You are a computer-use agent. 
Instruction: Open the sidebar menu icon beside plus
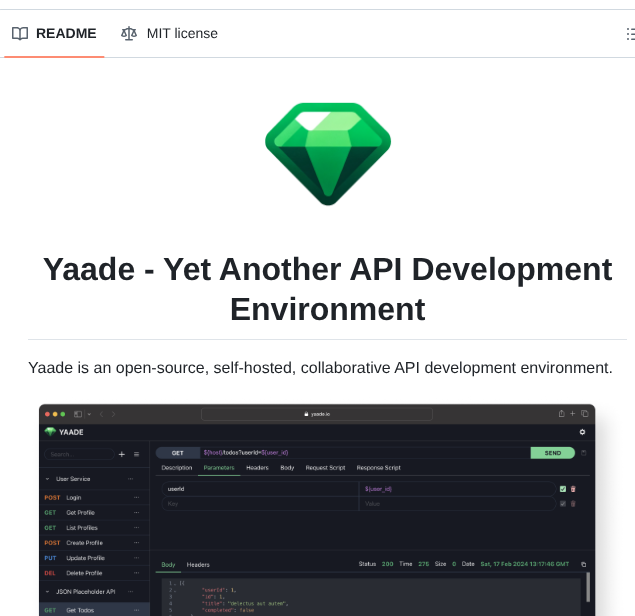point(136,454)
